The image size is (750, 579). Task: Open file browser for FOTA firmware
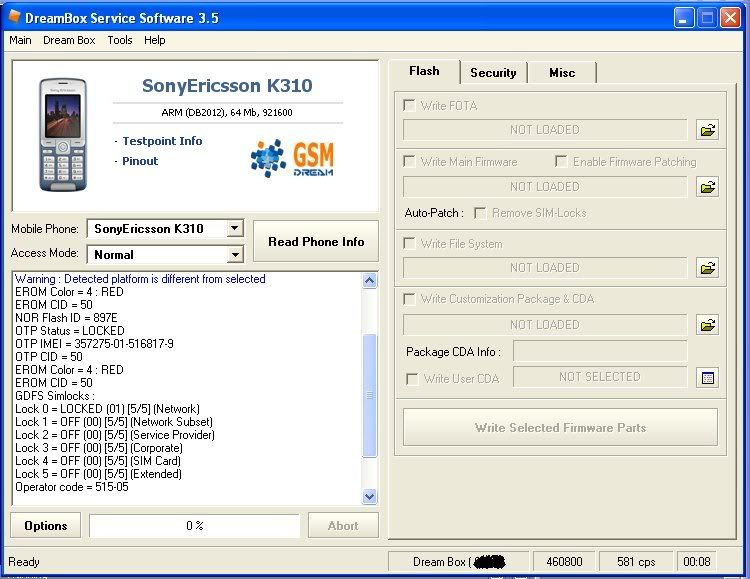point(707,130)
